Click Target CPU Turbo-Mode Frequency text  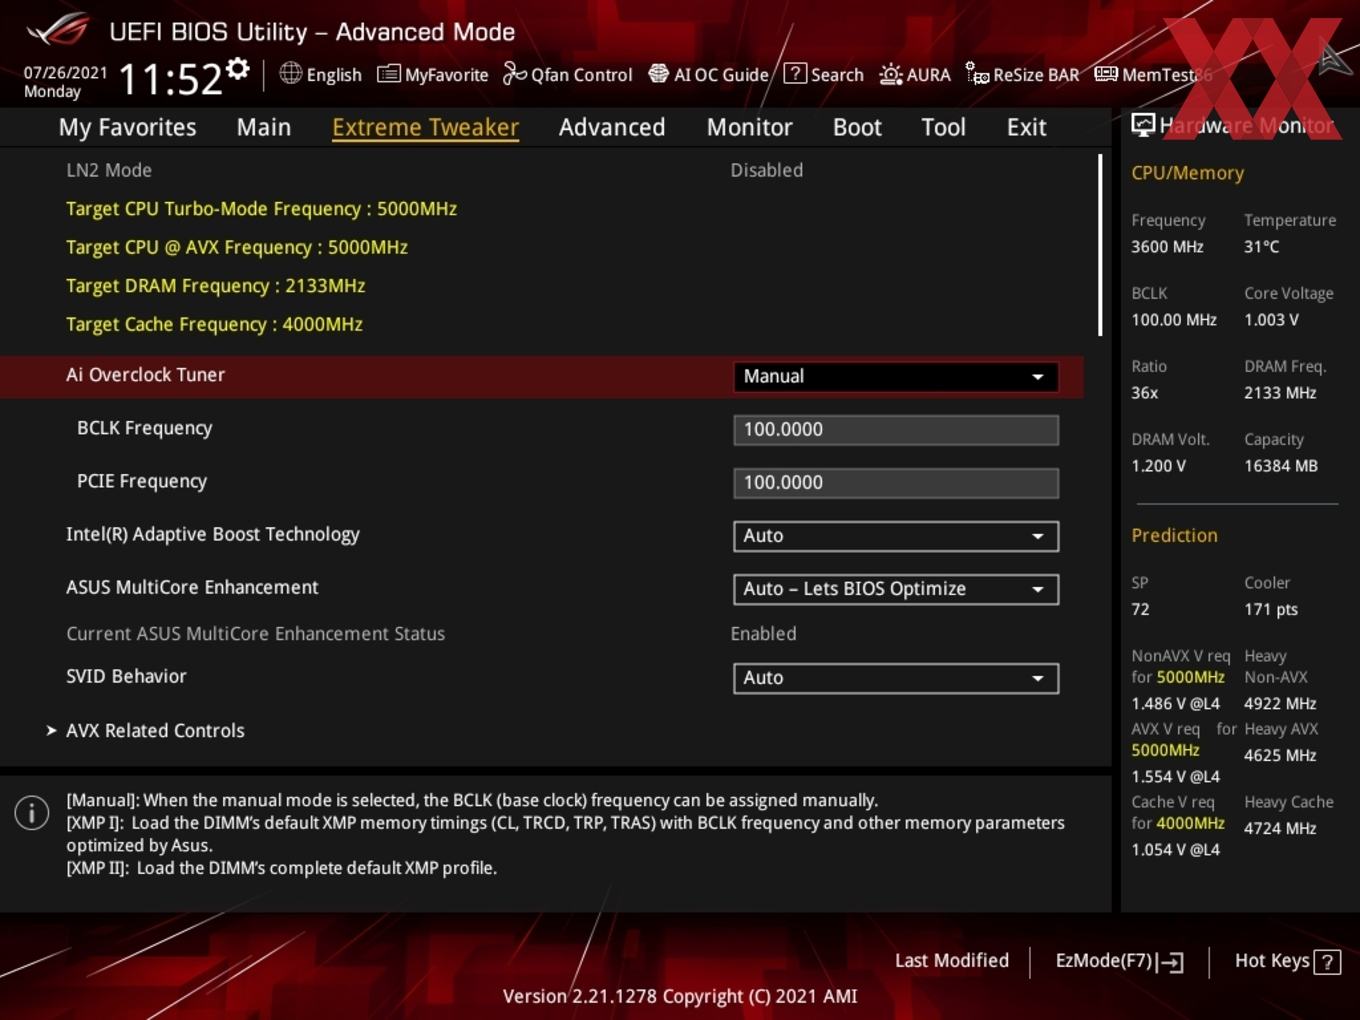tap(261, 209)
